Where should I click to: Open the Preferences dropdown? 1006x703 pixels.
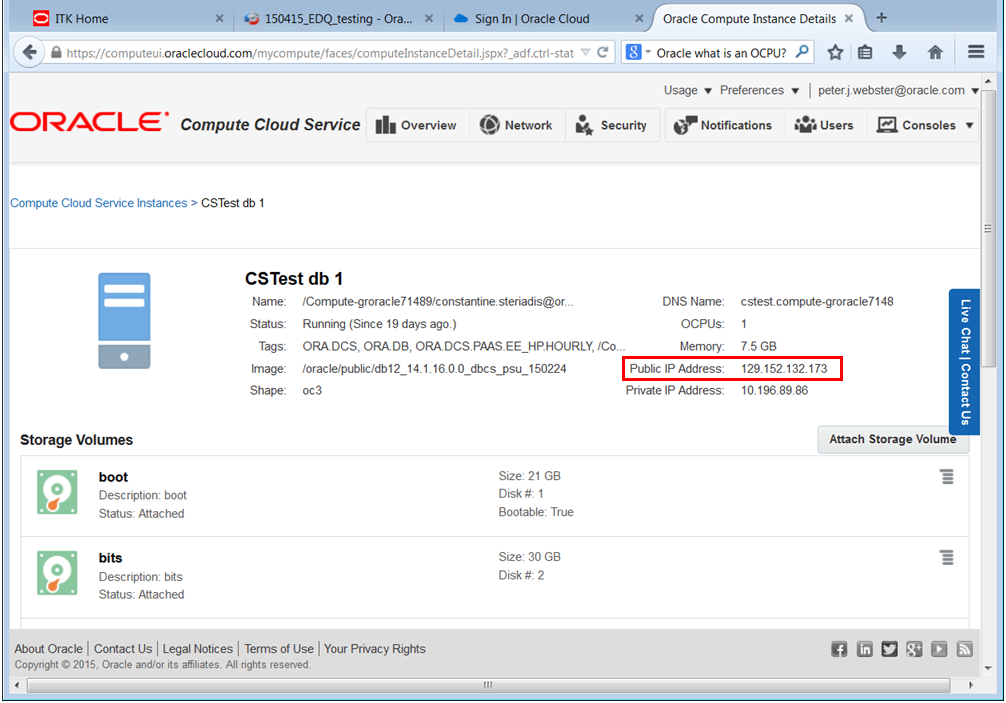pyautogui.click(x=759, y=90)
